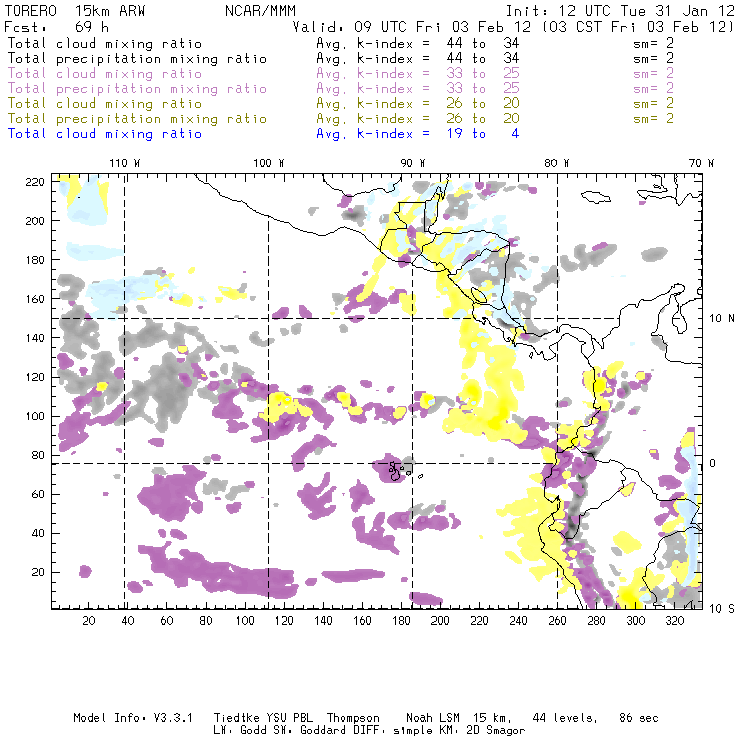Select purple 'Avg. k-index = 33 to 25' on cloud row
The image size is (740, 740).
click(418, 74)
